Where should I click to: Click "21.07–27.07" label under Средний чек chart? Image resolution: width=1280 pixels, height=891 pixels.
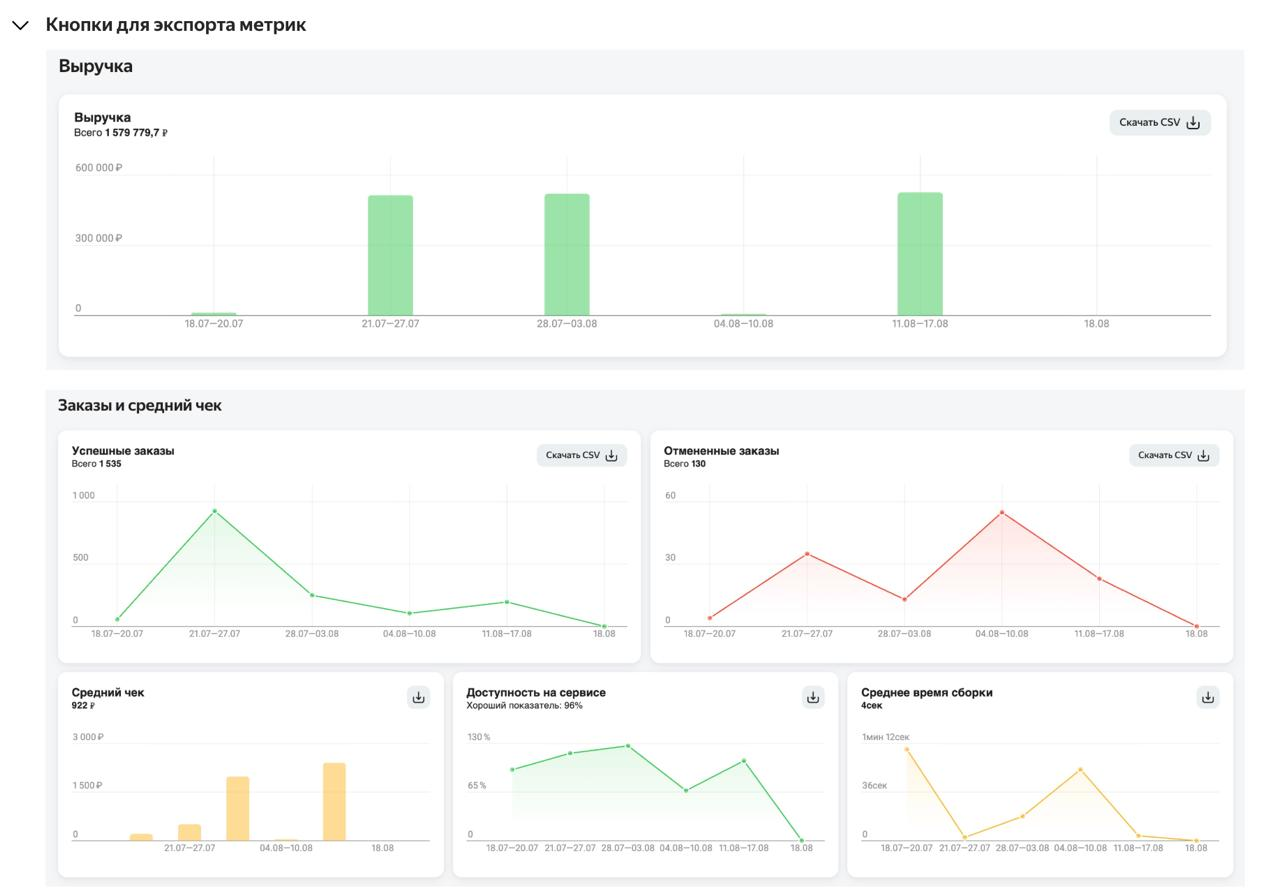(x=189, y=848)
